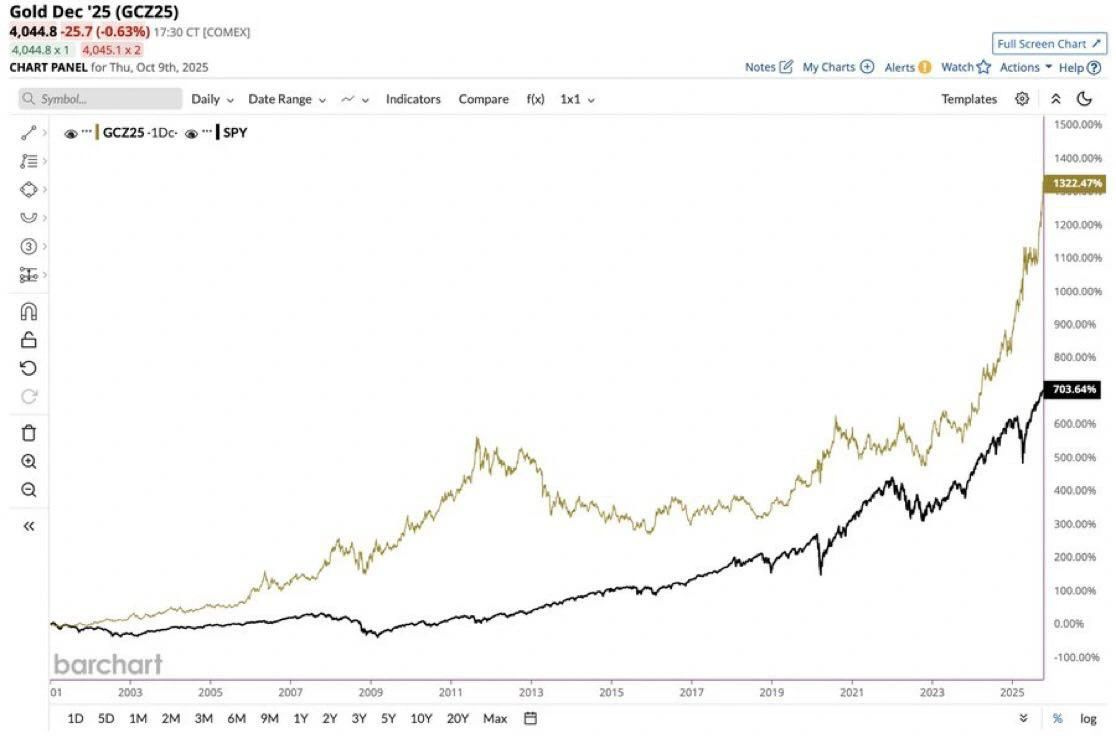Open the Indicators menu
The height and width of the screenshot is (738, 1116).
coord(413,99)
